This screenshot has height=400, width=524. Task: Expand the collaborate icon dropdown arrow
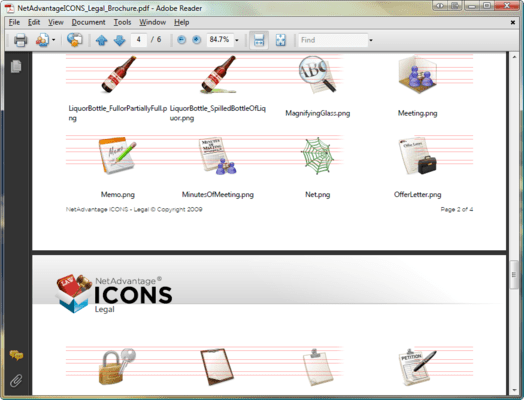click(x=53, y=40)
